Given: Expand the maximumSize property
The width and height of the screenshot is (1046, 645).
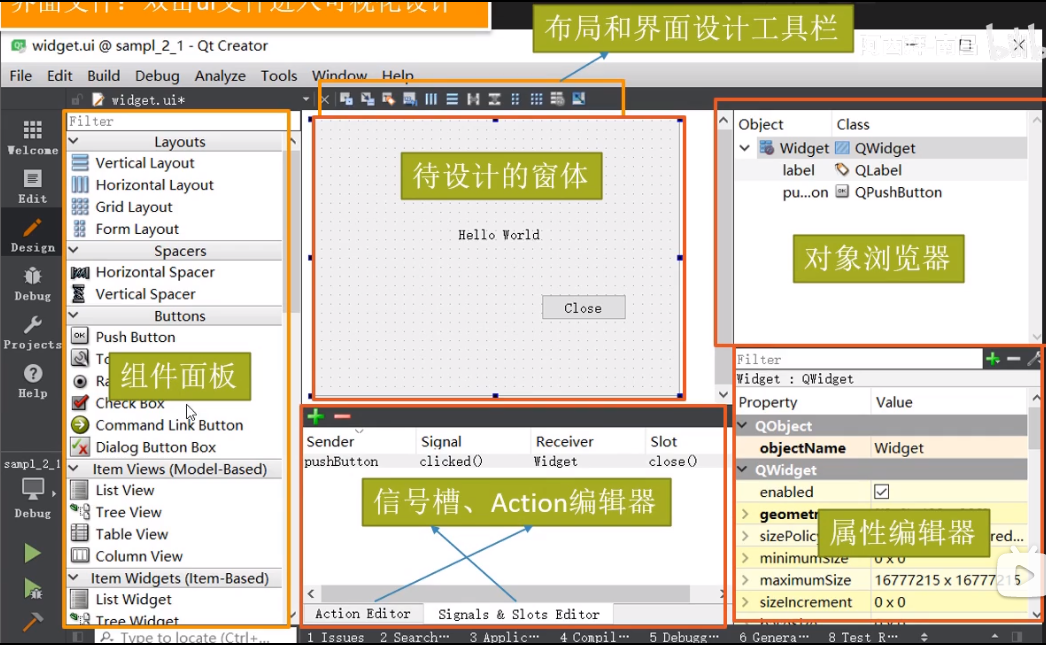Looking at the screenshot, I should pos(745,580).
